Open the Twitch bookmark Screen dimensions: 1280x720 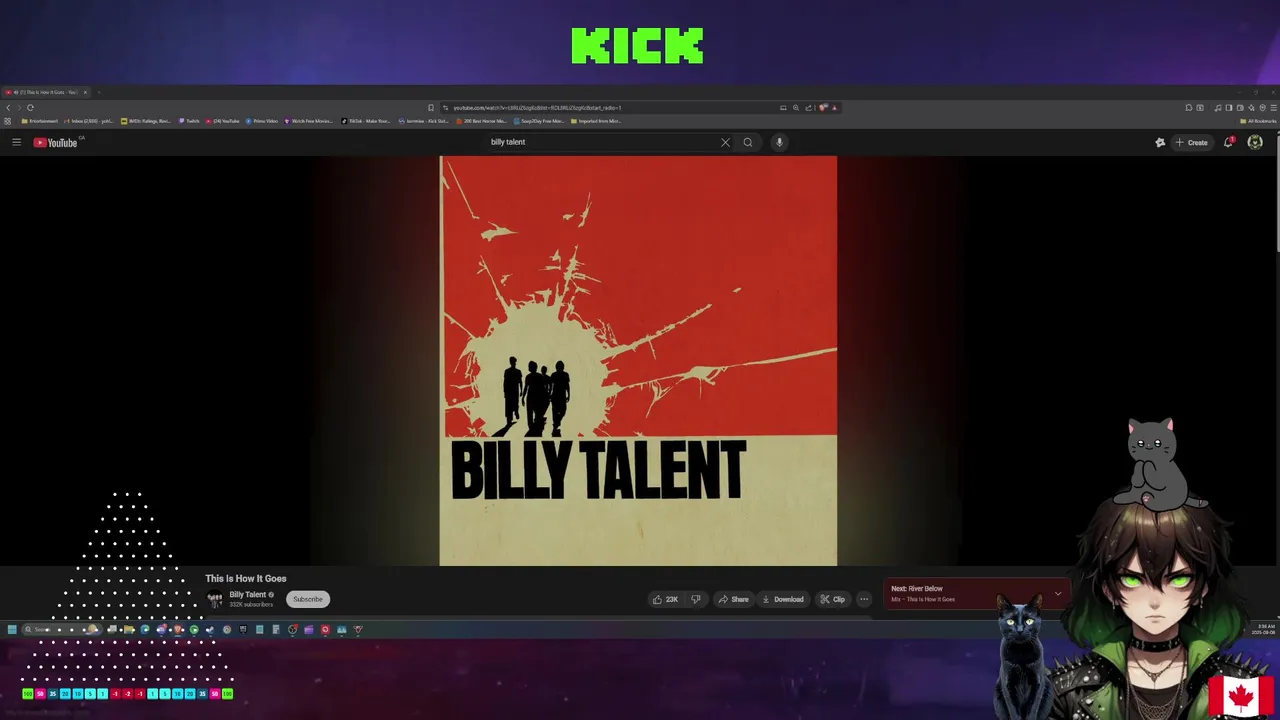pyautogui.click(x=189, y=121)
